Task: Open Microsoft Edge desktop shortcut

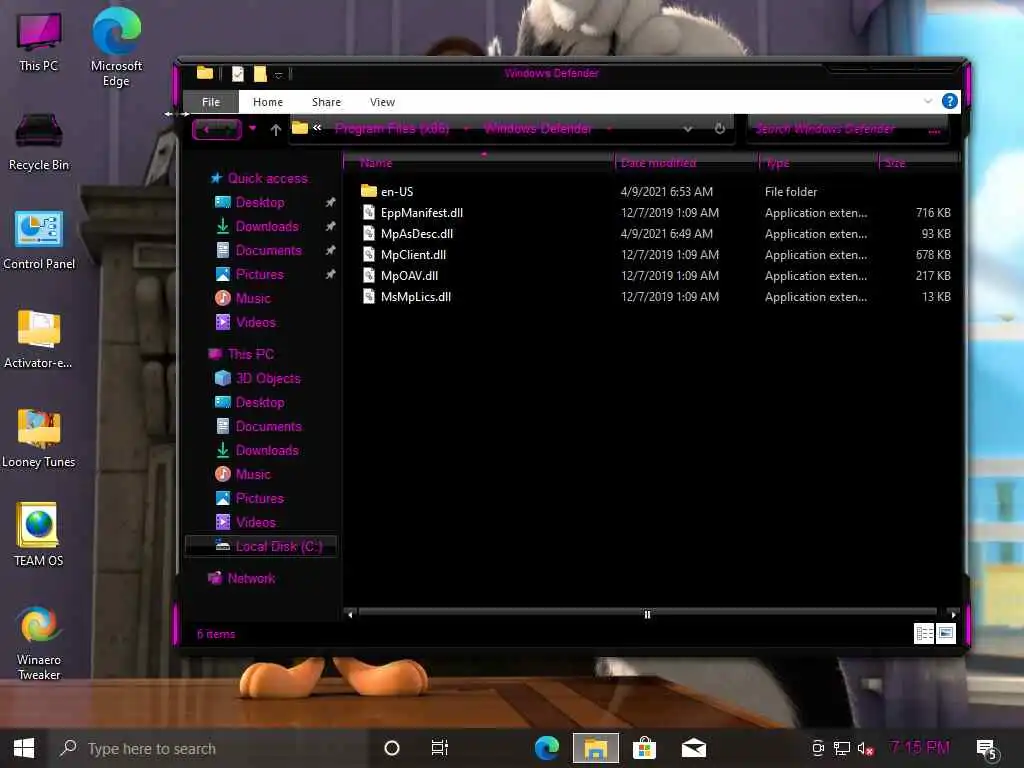Action: pyautogui.click(x=116, y=47)
